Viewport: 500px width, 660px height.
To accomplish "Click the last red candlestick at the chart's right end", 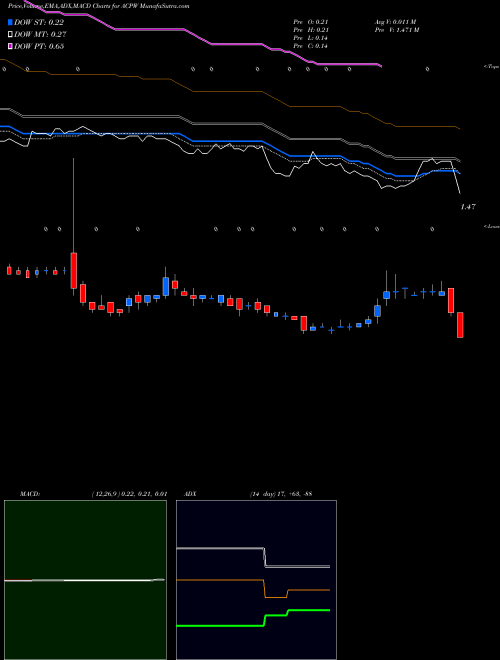I will 460,325.
